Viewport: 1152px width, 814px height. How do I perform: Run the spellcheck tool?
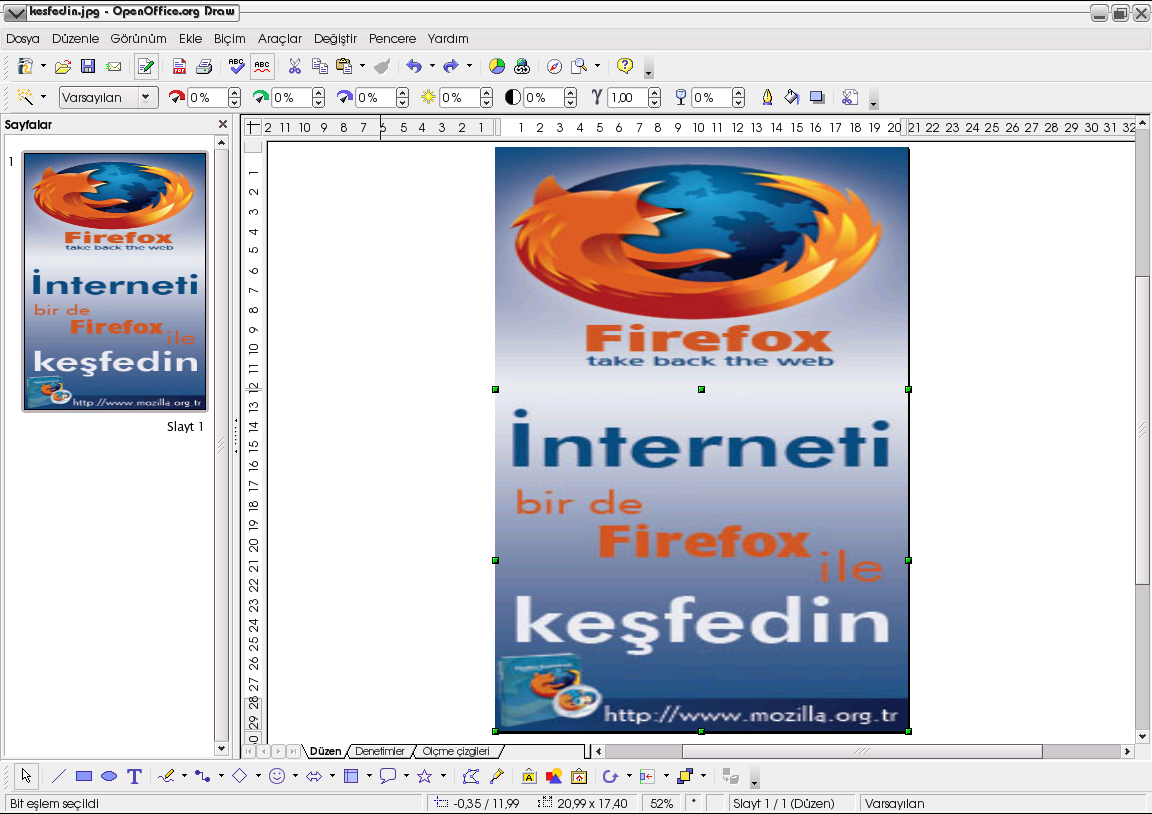coord(237,67)
